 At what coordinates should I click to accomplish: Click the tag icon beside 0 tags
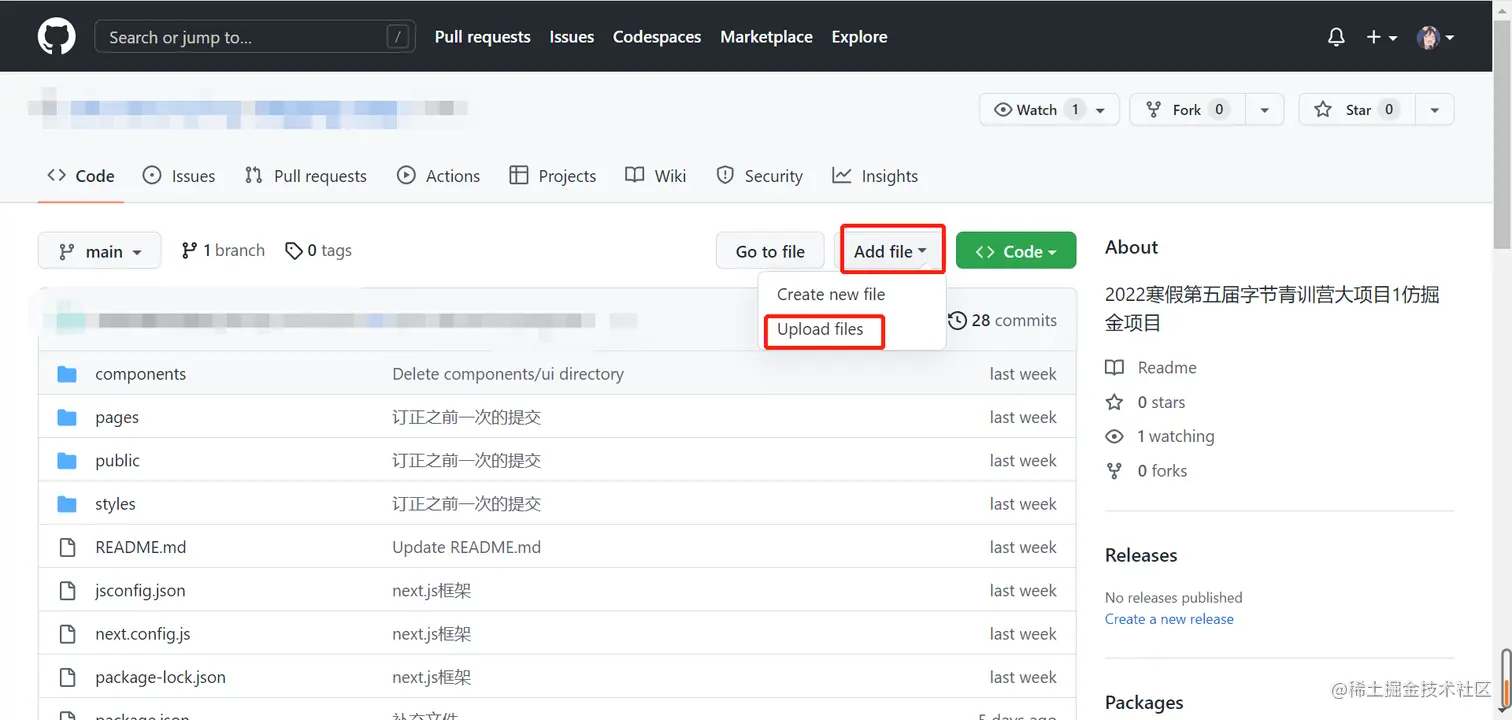294,251
